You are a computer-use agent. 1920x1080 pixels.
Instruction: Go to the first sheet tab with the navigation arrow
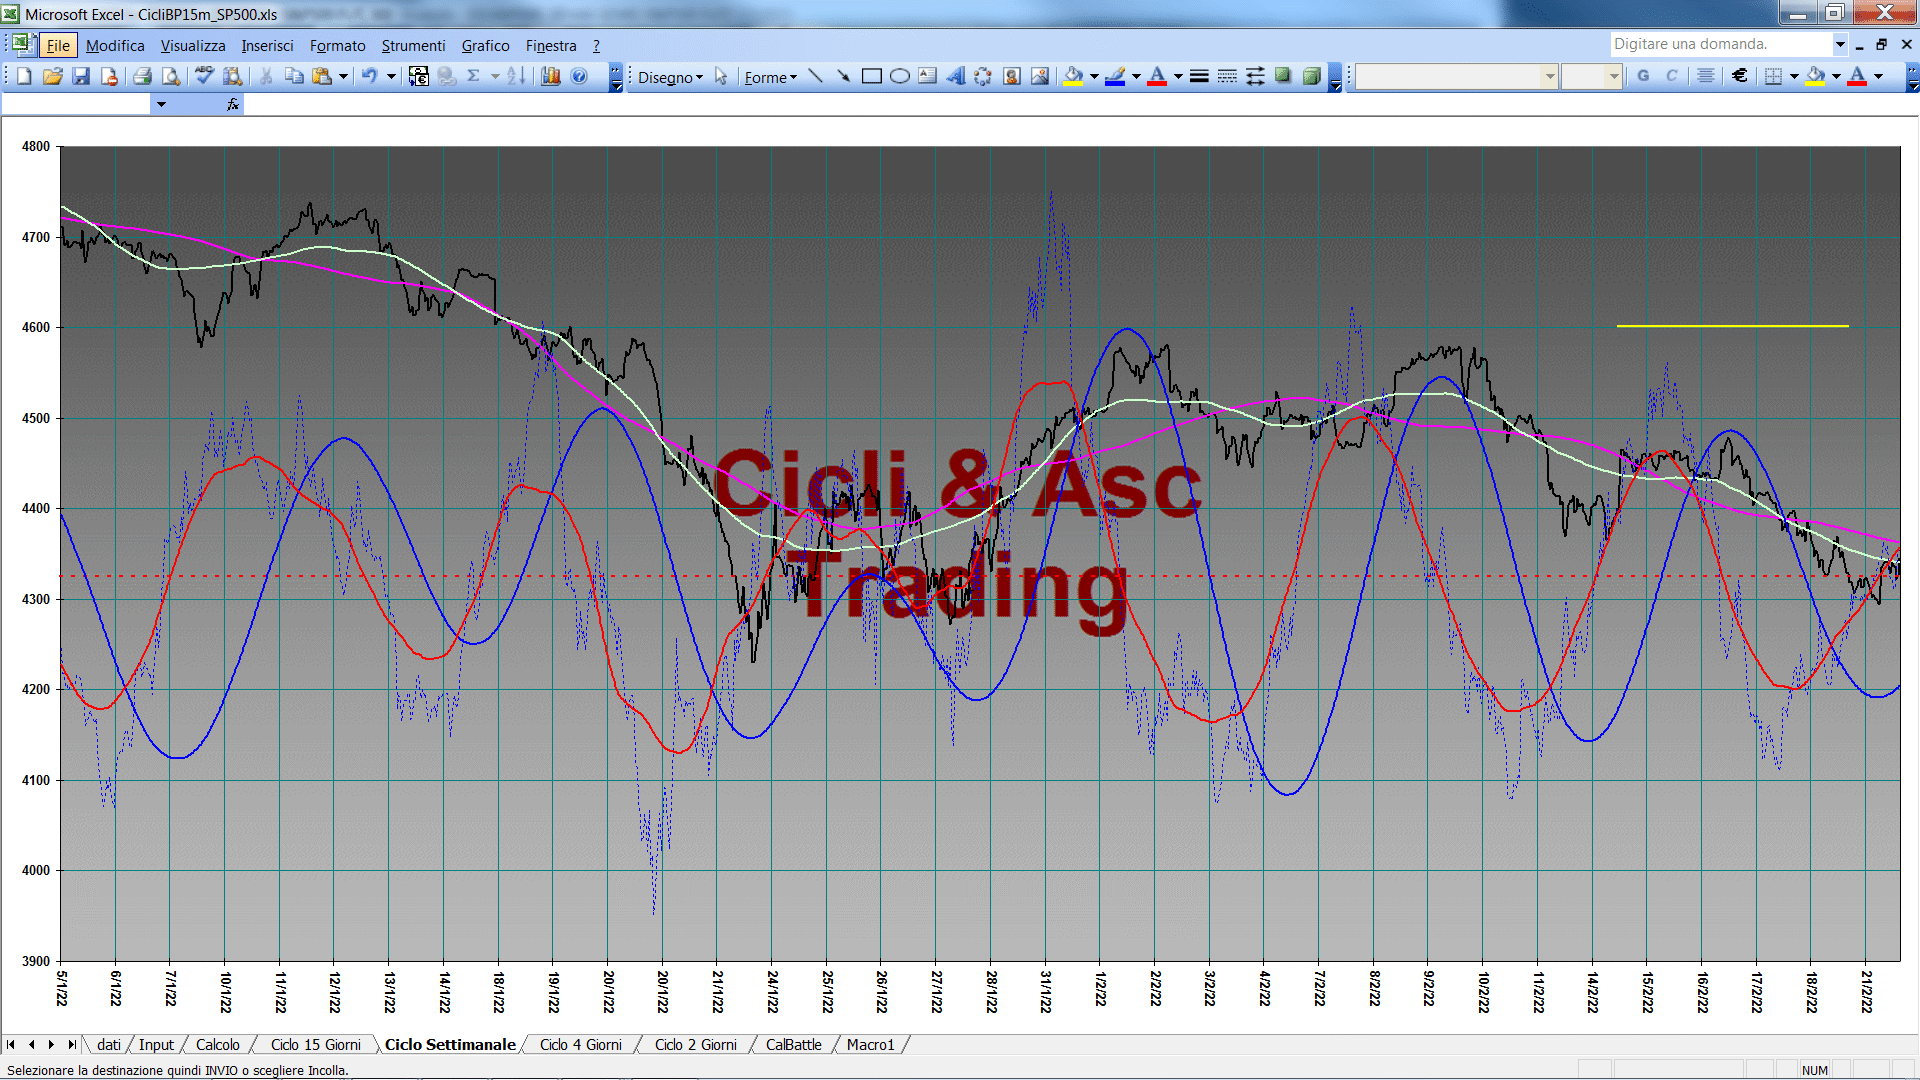click(11, 1044)
